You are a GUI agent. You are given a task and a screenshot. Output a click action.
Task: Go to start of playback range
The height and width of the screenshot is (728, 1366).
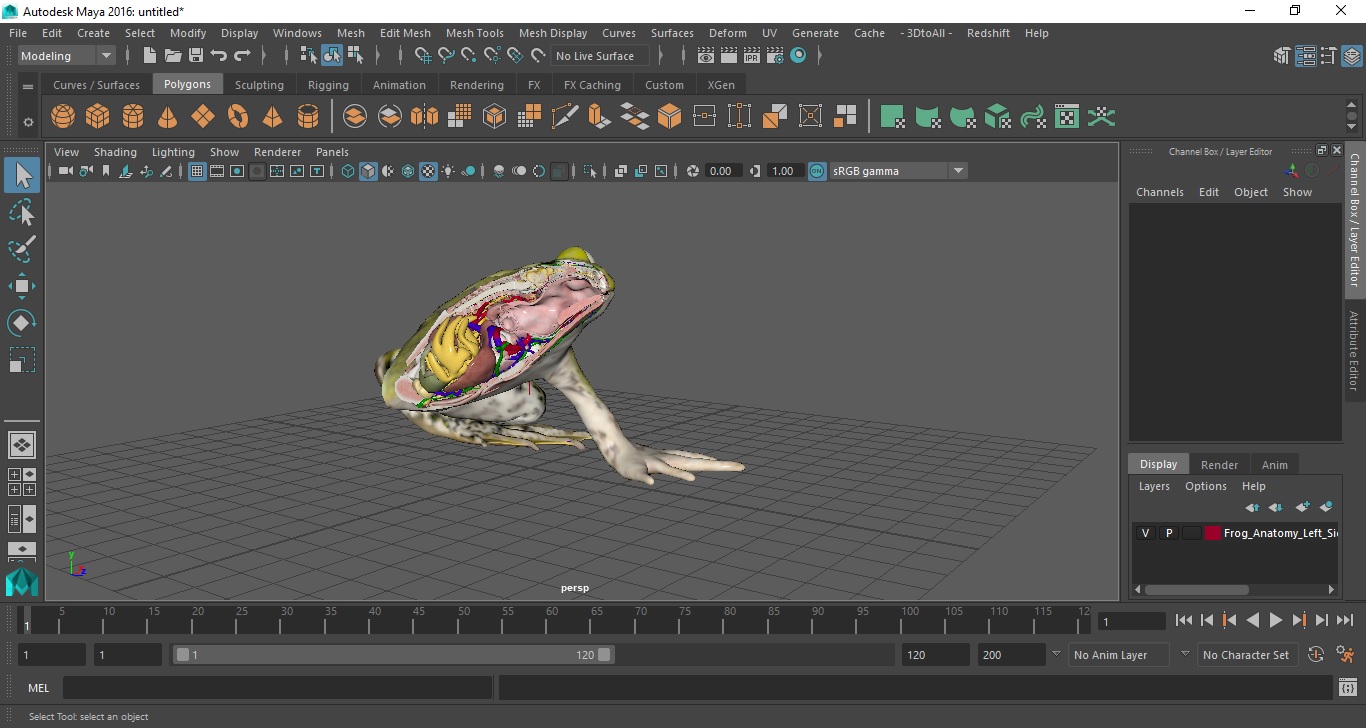1184,620
